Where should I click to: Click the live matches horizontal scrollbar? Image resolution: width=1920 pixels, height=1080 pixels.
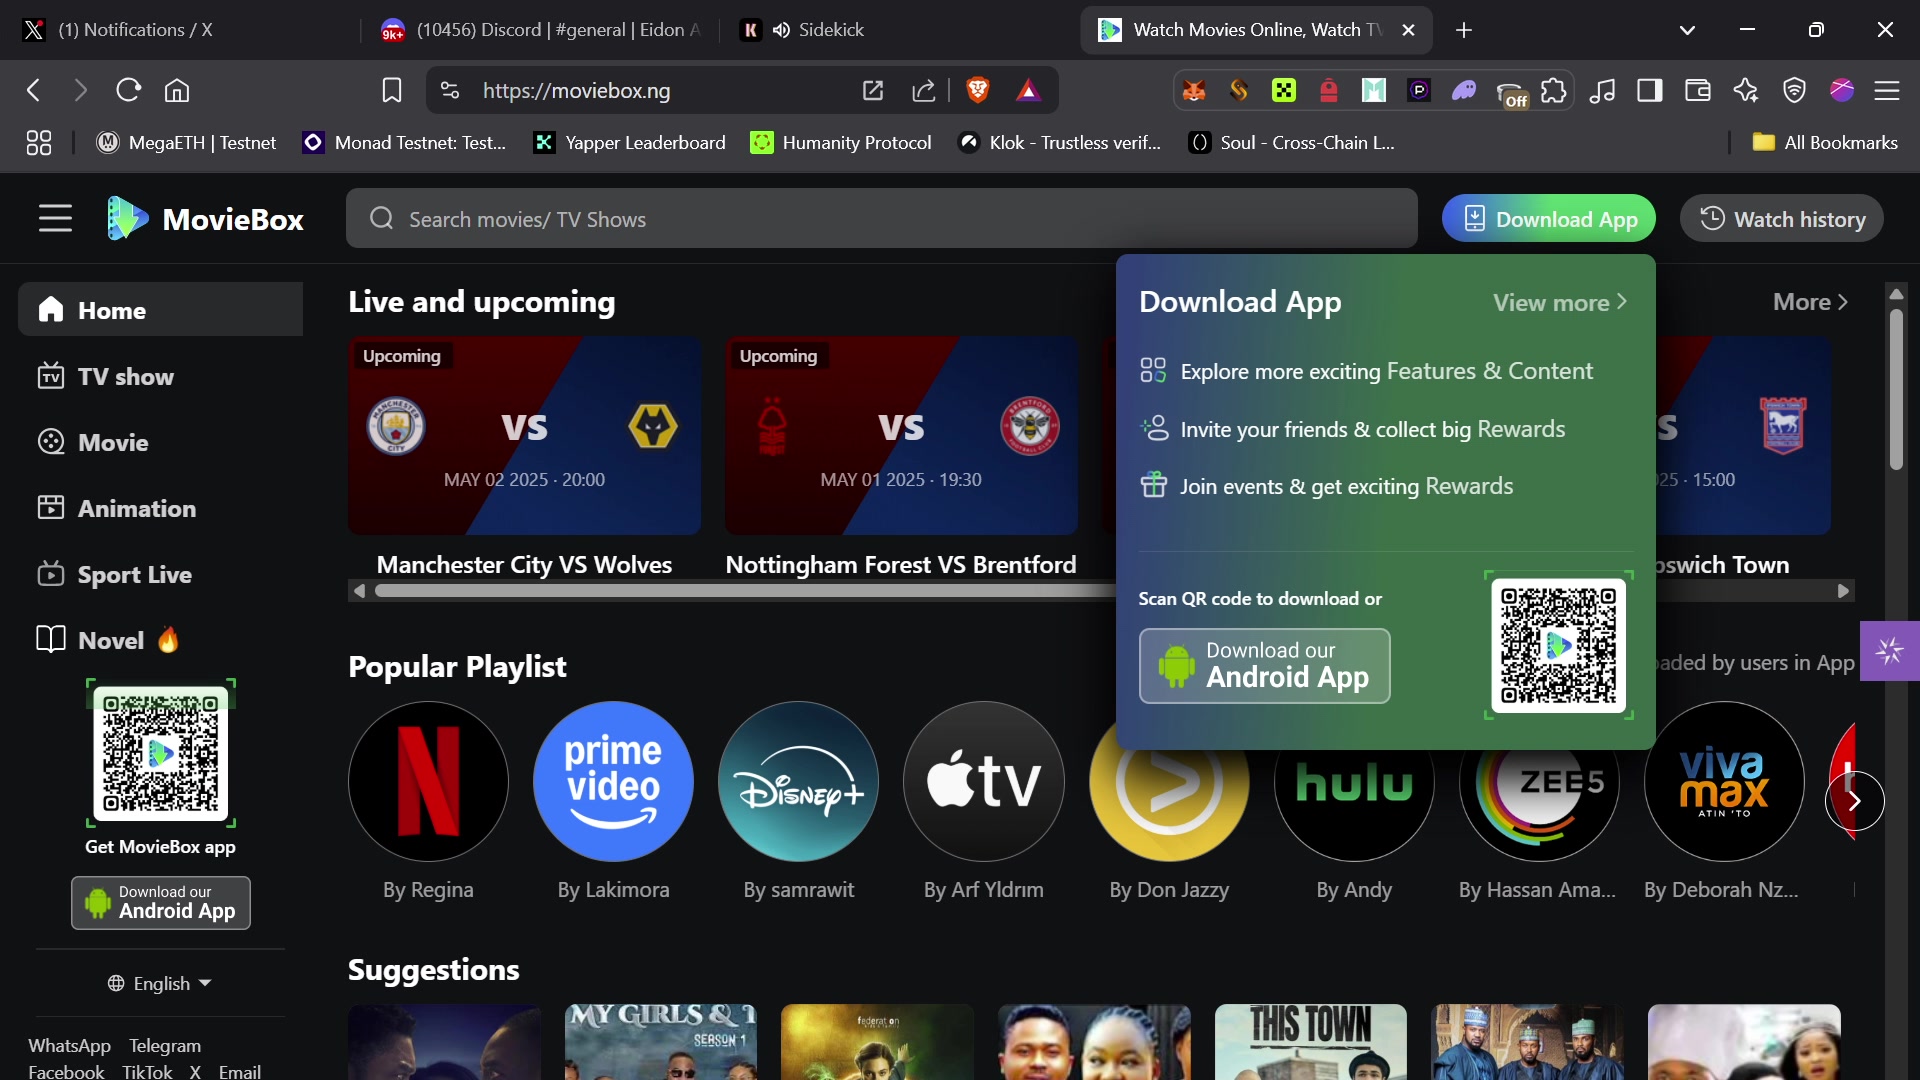pyautogui.click(x=745, y=591)
